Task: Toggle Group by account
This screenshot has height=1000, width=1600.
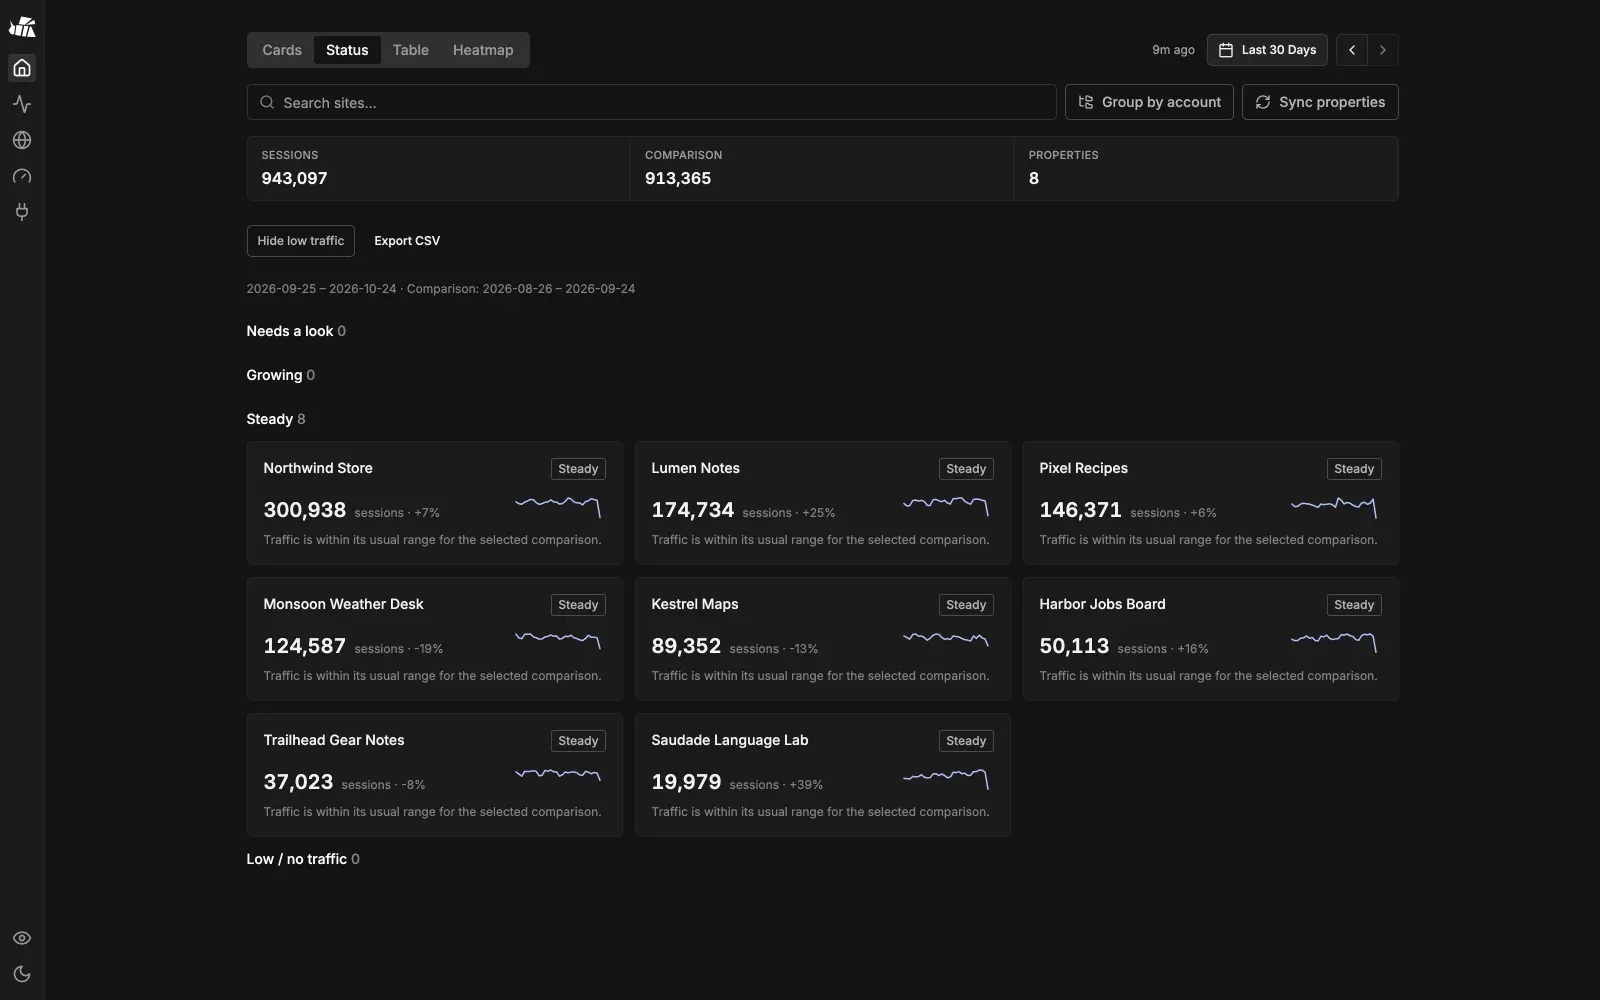Action: click(1150, 102)
